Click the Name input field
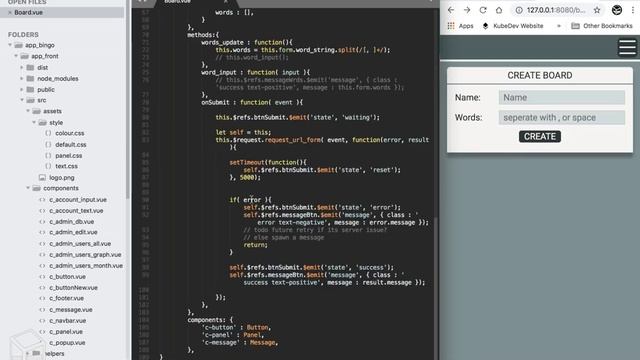640x360 pixels. [562, 98]
